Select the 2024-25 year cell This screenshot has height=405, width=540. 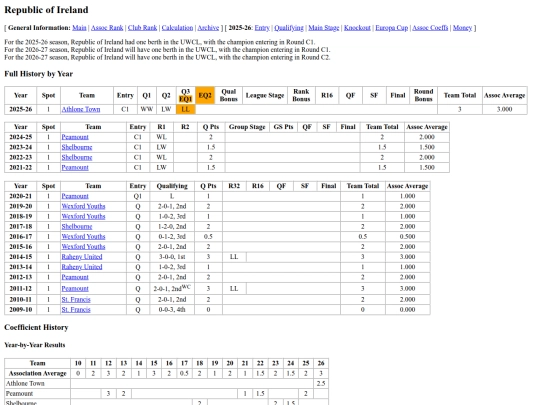click(21, 137)
